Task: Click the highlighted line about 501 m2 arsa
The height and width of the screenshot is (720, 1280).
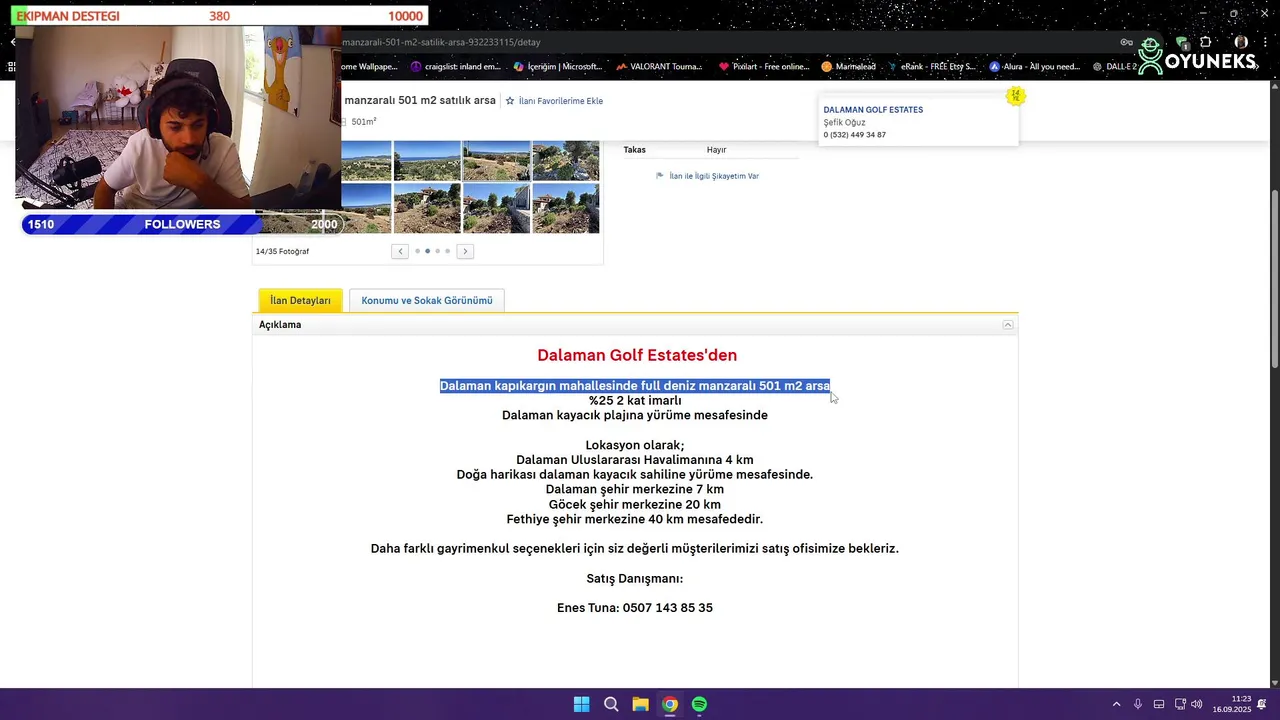Action: pyautogui.click(x=635, y=386)
